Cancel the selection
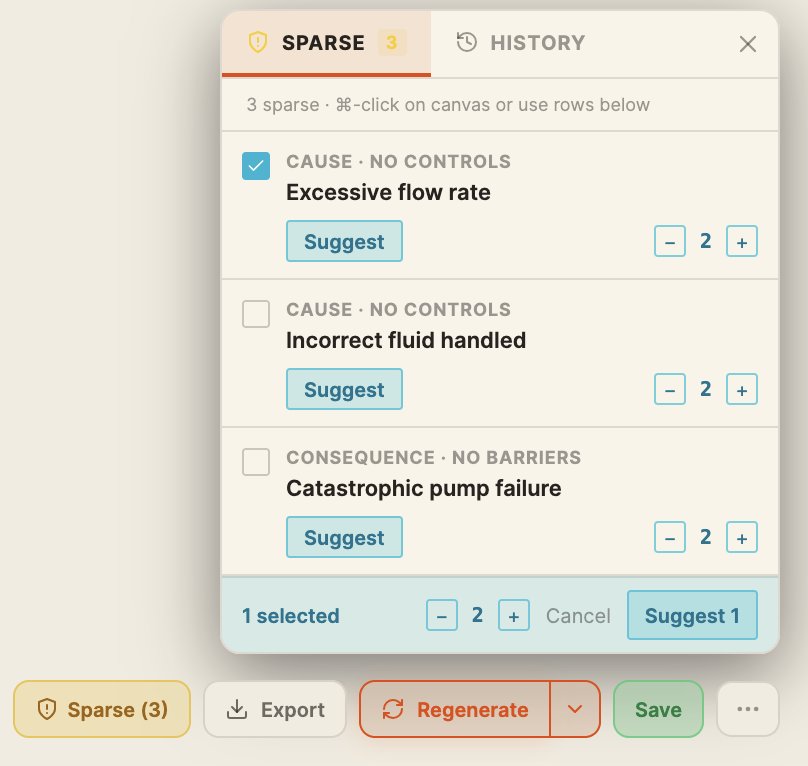Screen dimensions: 808x766 (578, 615)
